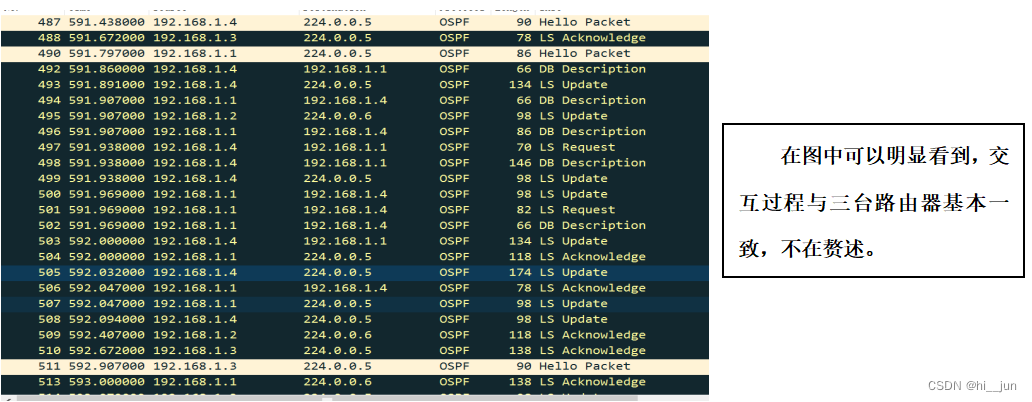Select packet 493 LS Update row
This screenshot has width=1032, height=402.
pyautogui.click(x=355, y=85)
